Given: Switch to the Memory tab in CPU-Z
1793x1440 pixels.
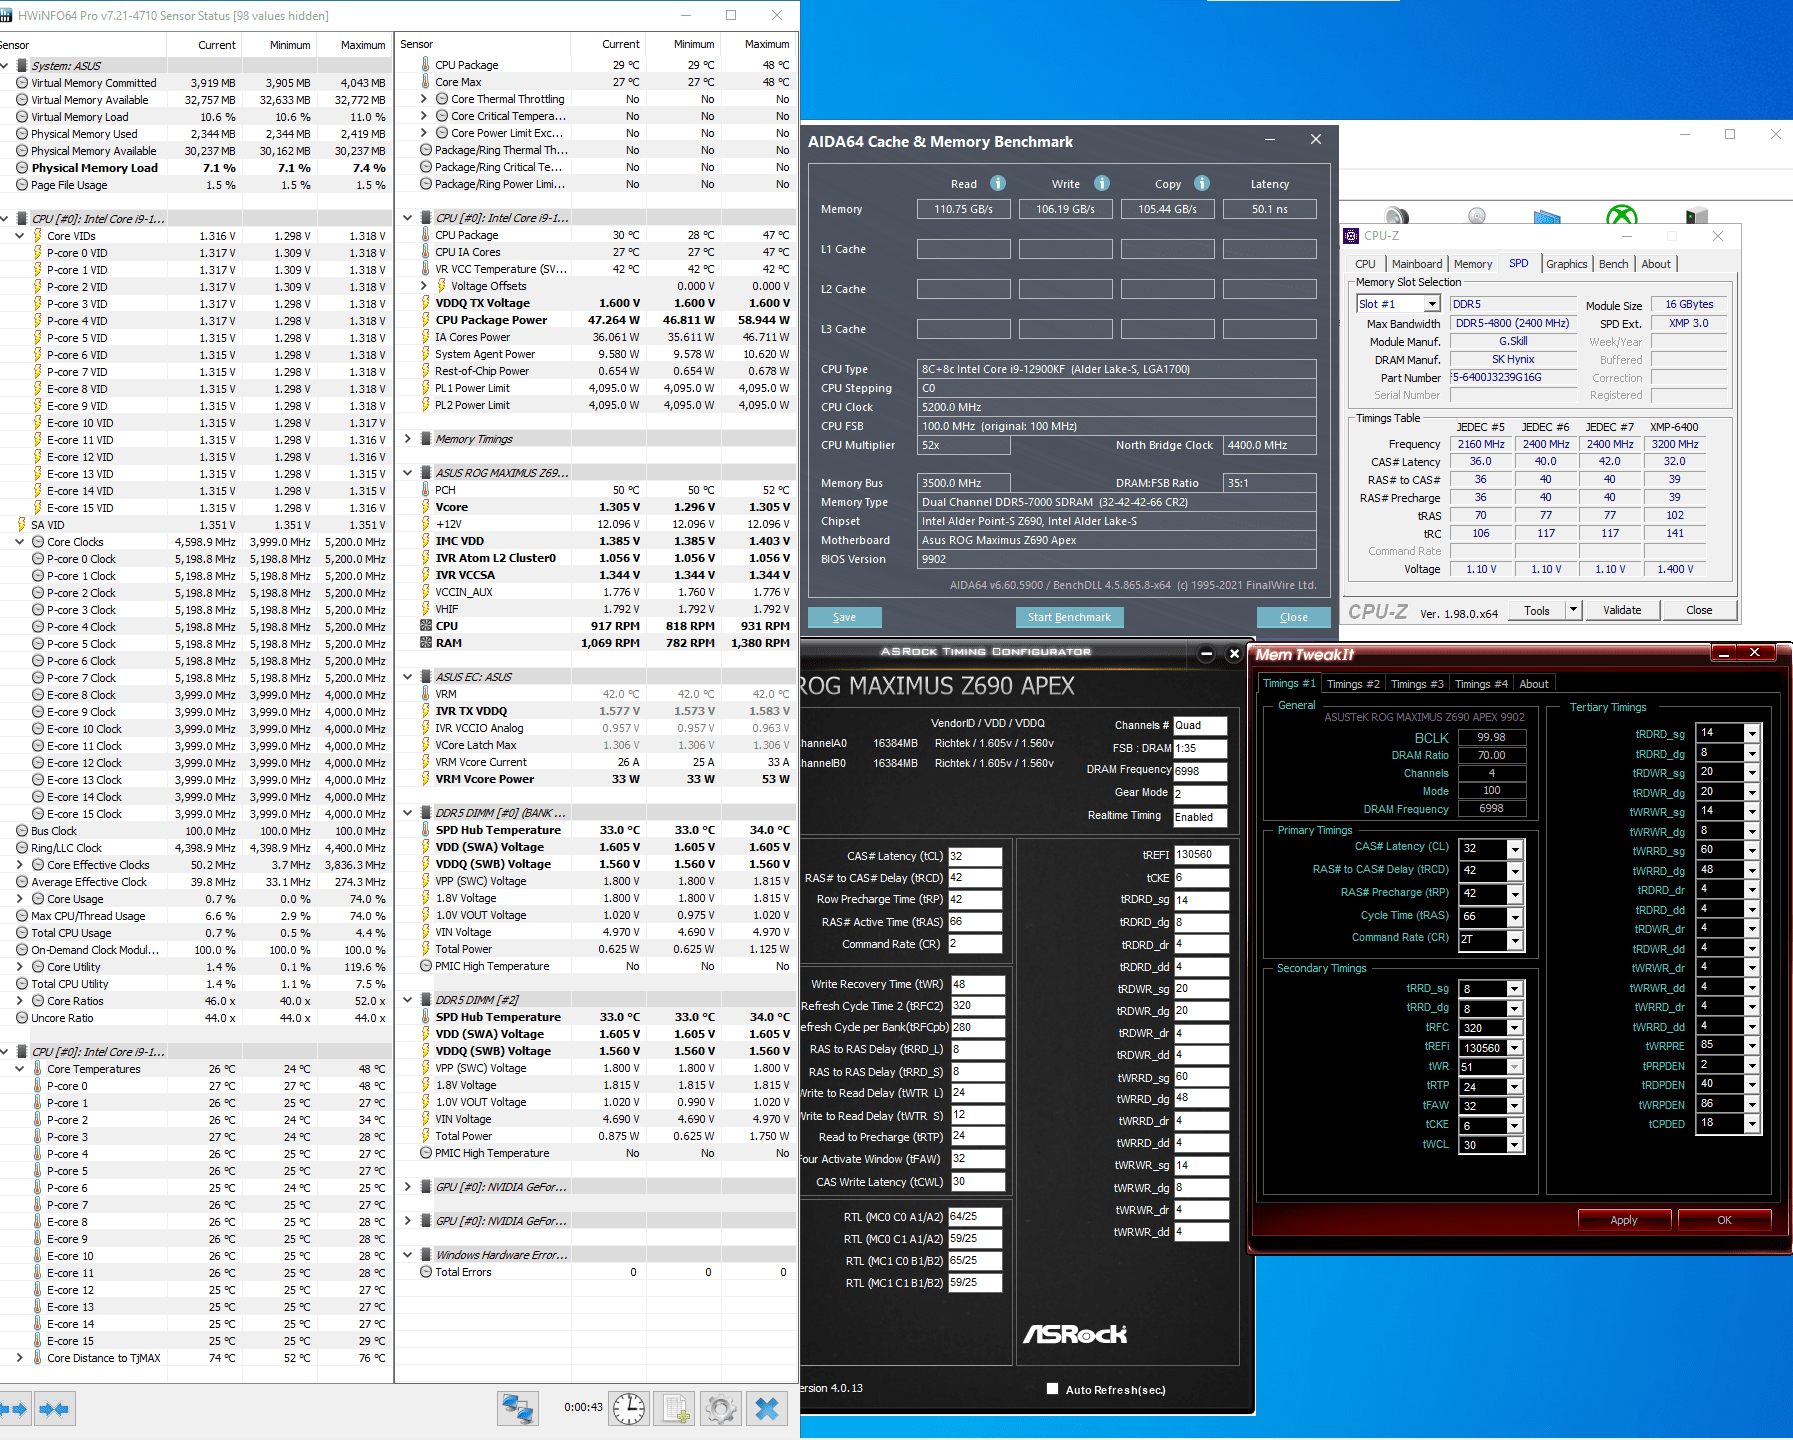Looking at the screenshot, I should (1473, 264).
